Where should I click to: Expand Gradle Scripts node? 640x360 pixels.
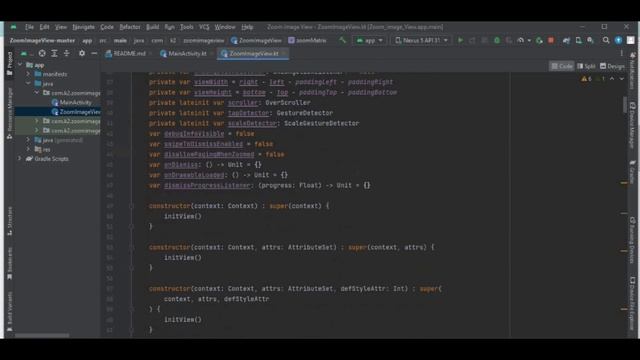click(x=20, y=159)
